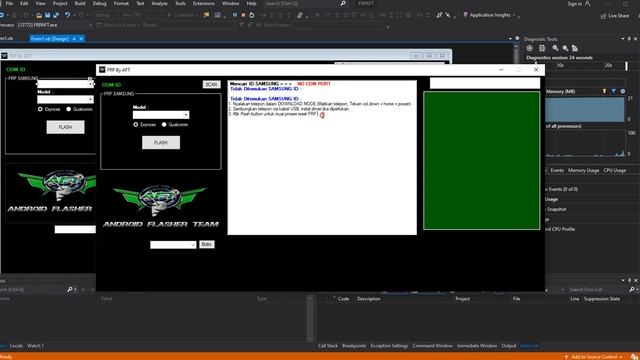Click the blue snapshot marker icon in Process Memory
640x360 pixels.
[x=613, y=91]
